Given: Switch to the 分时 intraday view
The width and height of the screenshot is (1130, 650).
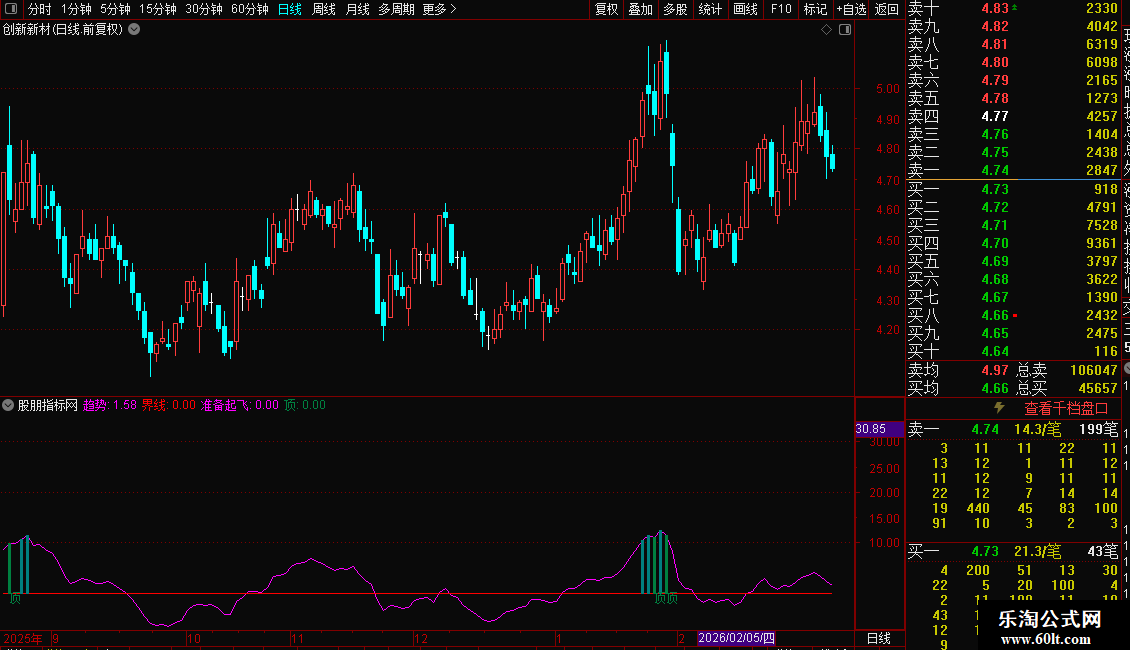Looking at the screenshot, I should [39, 9].
